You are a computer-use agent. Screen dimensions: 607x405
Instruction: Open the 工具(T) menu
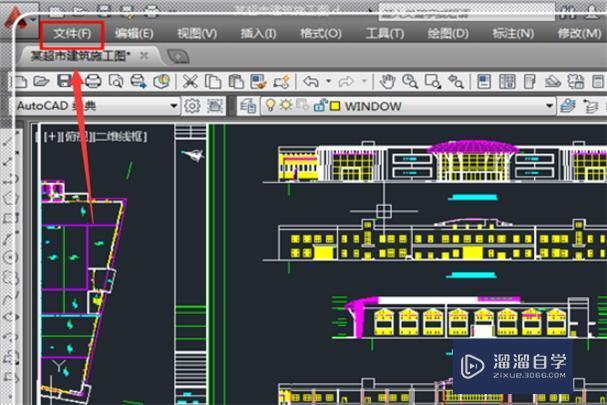385,34
